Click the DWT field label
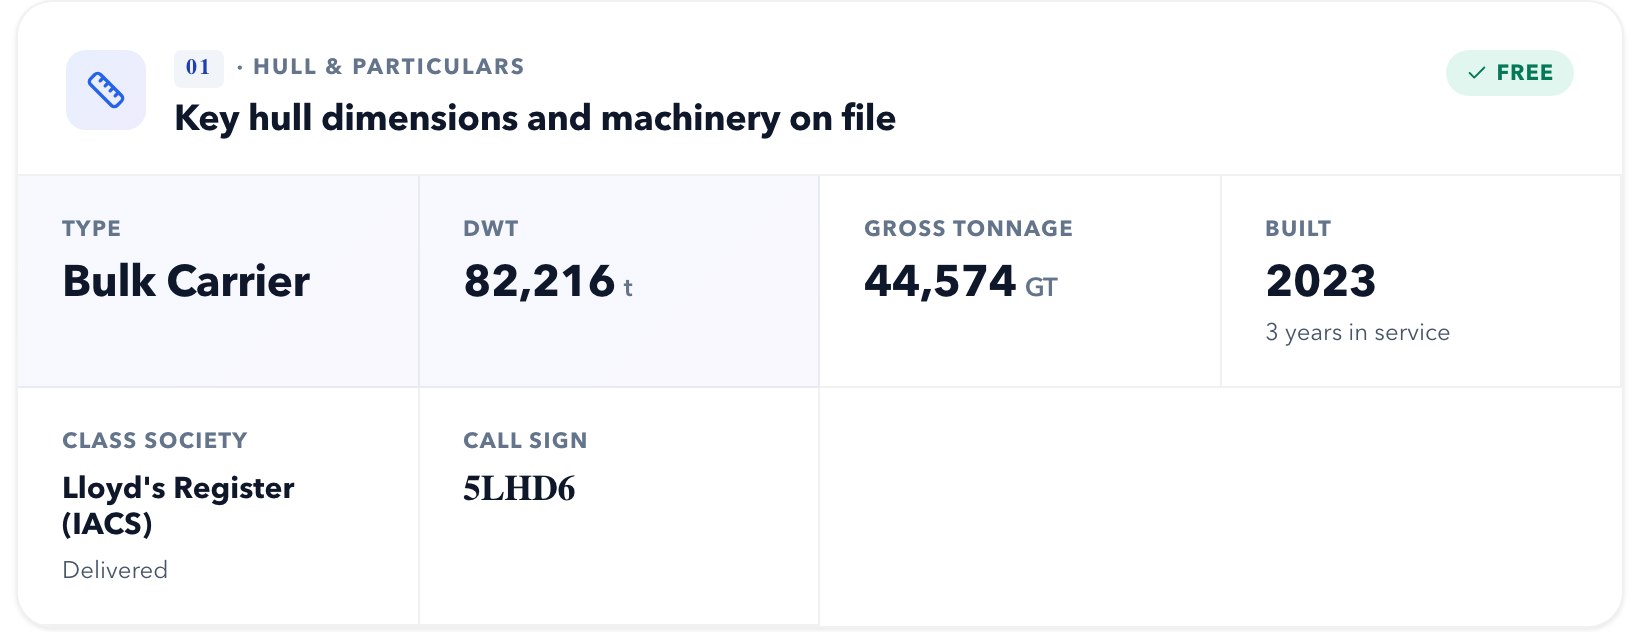Screen dimensions: 1640x632 (x=490, y=229)
